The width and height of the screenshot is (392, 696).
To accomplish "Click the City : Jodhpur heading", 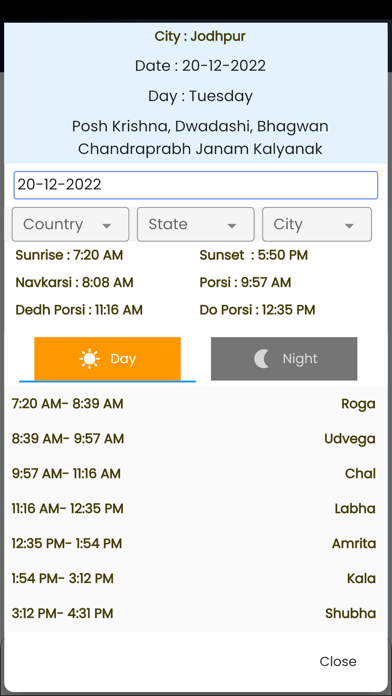I will [x=200, y=36].
